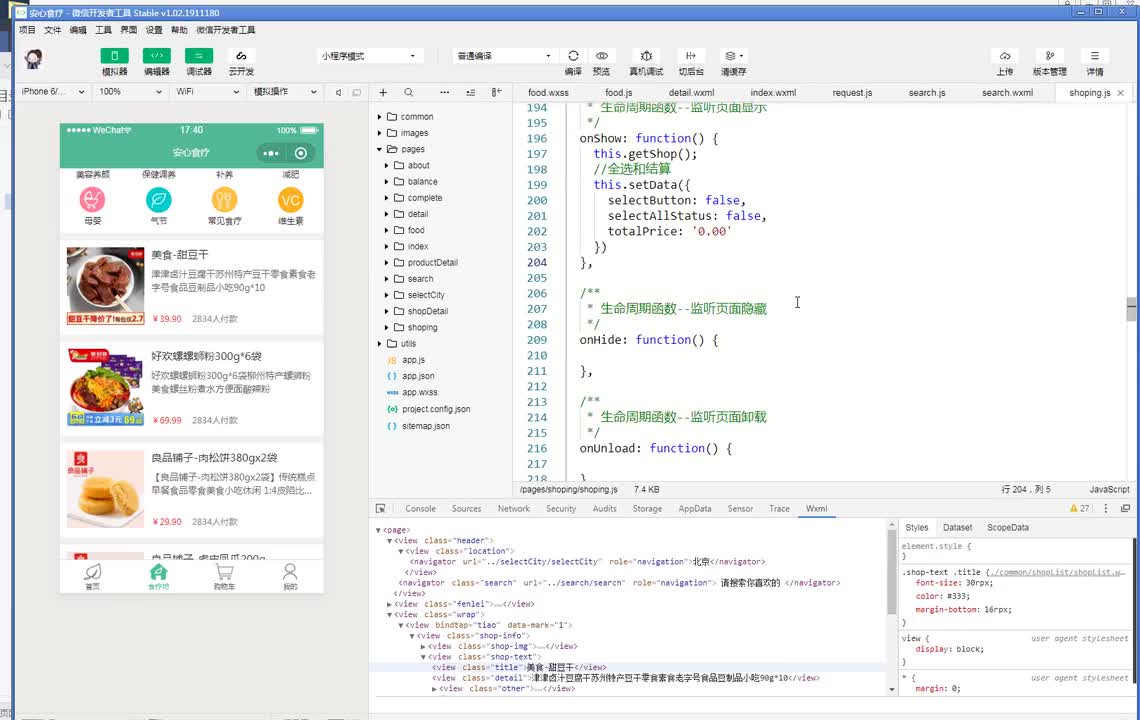1140x720 pixels.
Task: Open the Console tab in debugger
Action: click(x=420, y=509)
